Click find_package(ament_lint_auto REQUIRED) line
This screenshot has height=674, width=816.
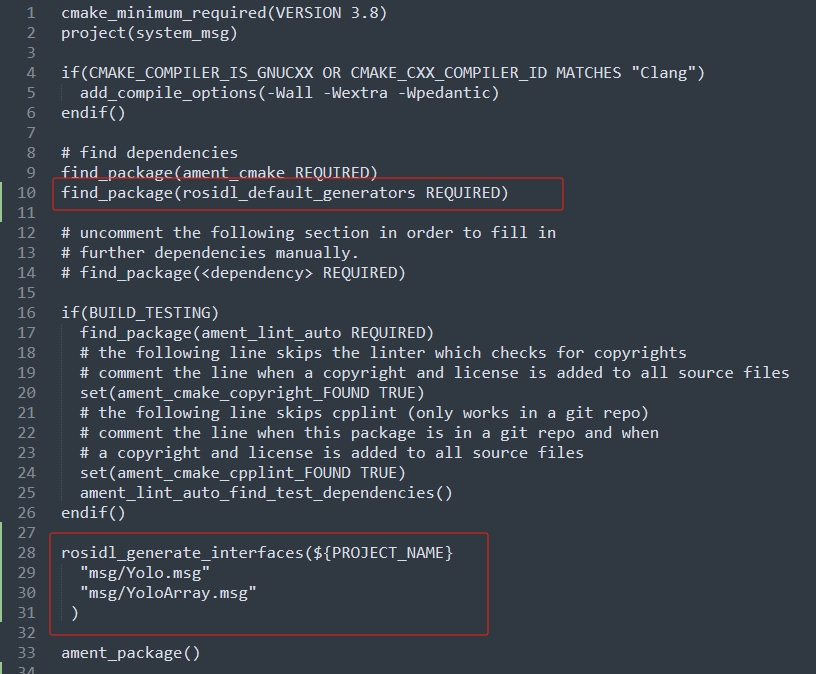point(257,333)
